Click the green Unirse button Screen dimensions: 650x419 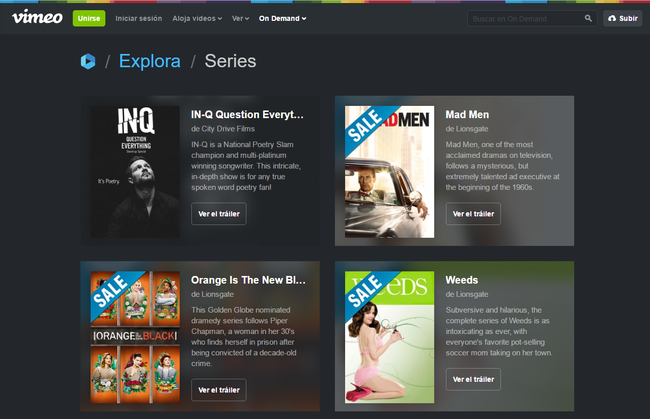pos(89,18)
